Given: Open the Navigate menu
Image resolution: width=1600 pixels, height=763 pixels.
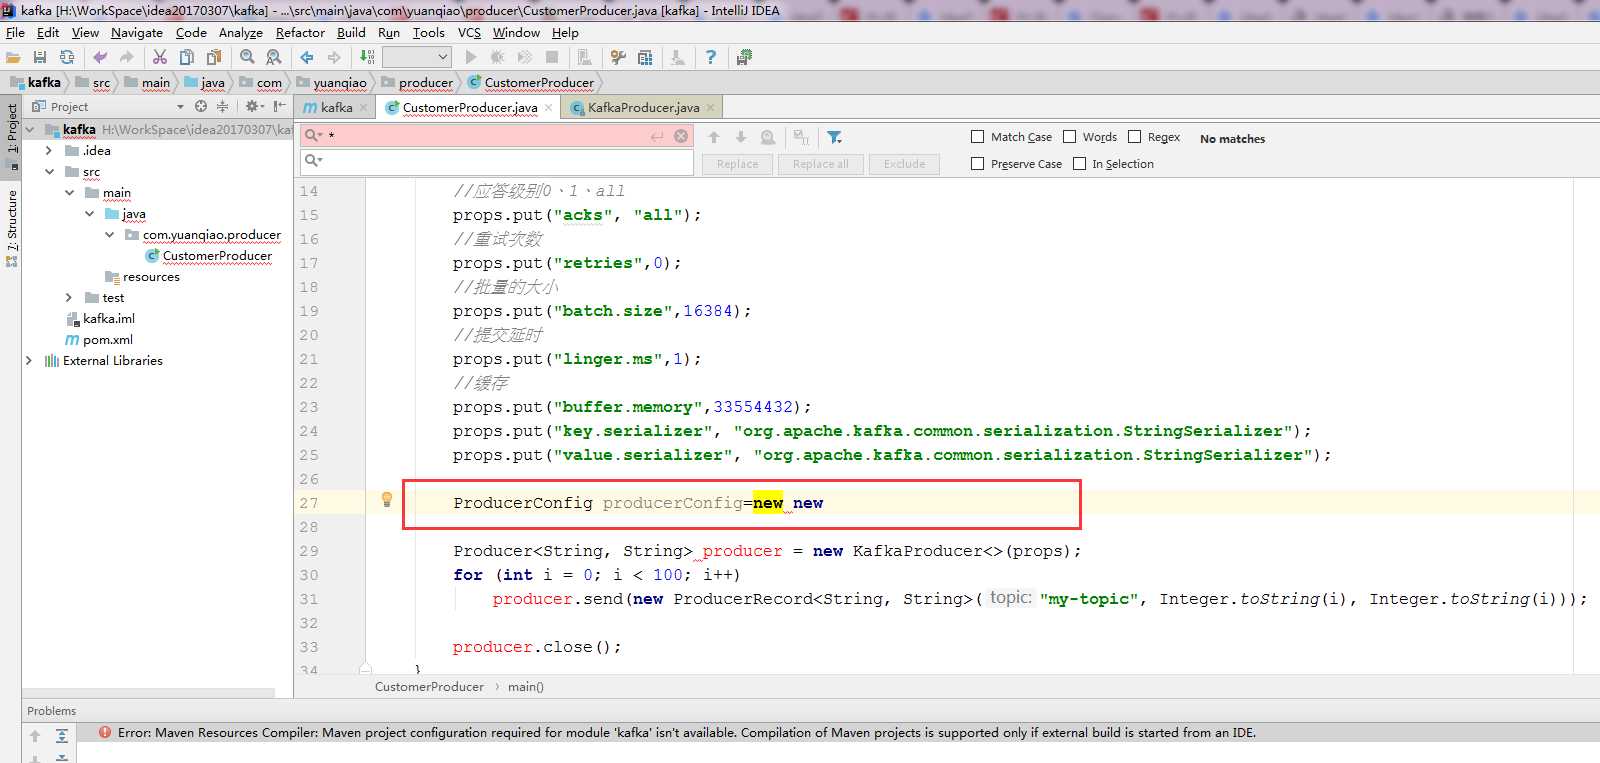Looking at the screenshot, I should coord(137,33).
